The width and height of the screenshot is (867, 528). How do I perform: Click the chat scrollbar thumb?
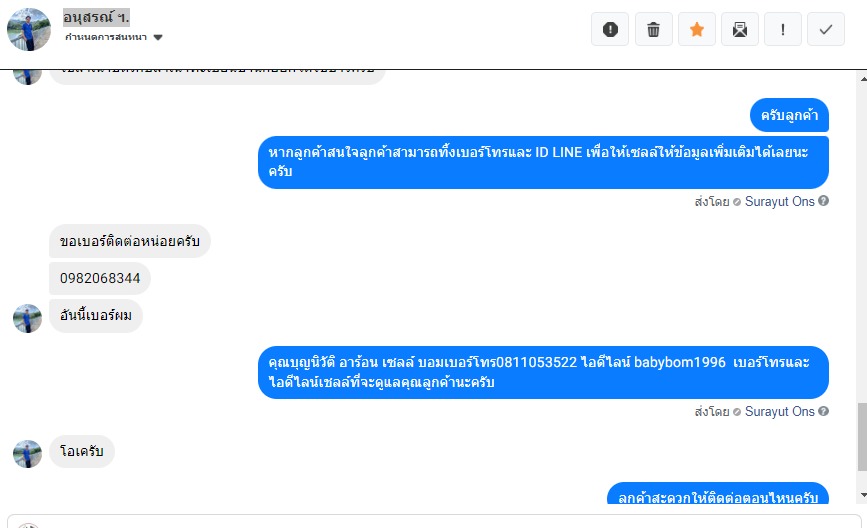pos(863,437)
